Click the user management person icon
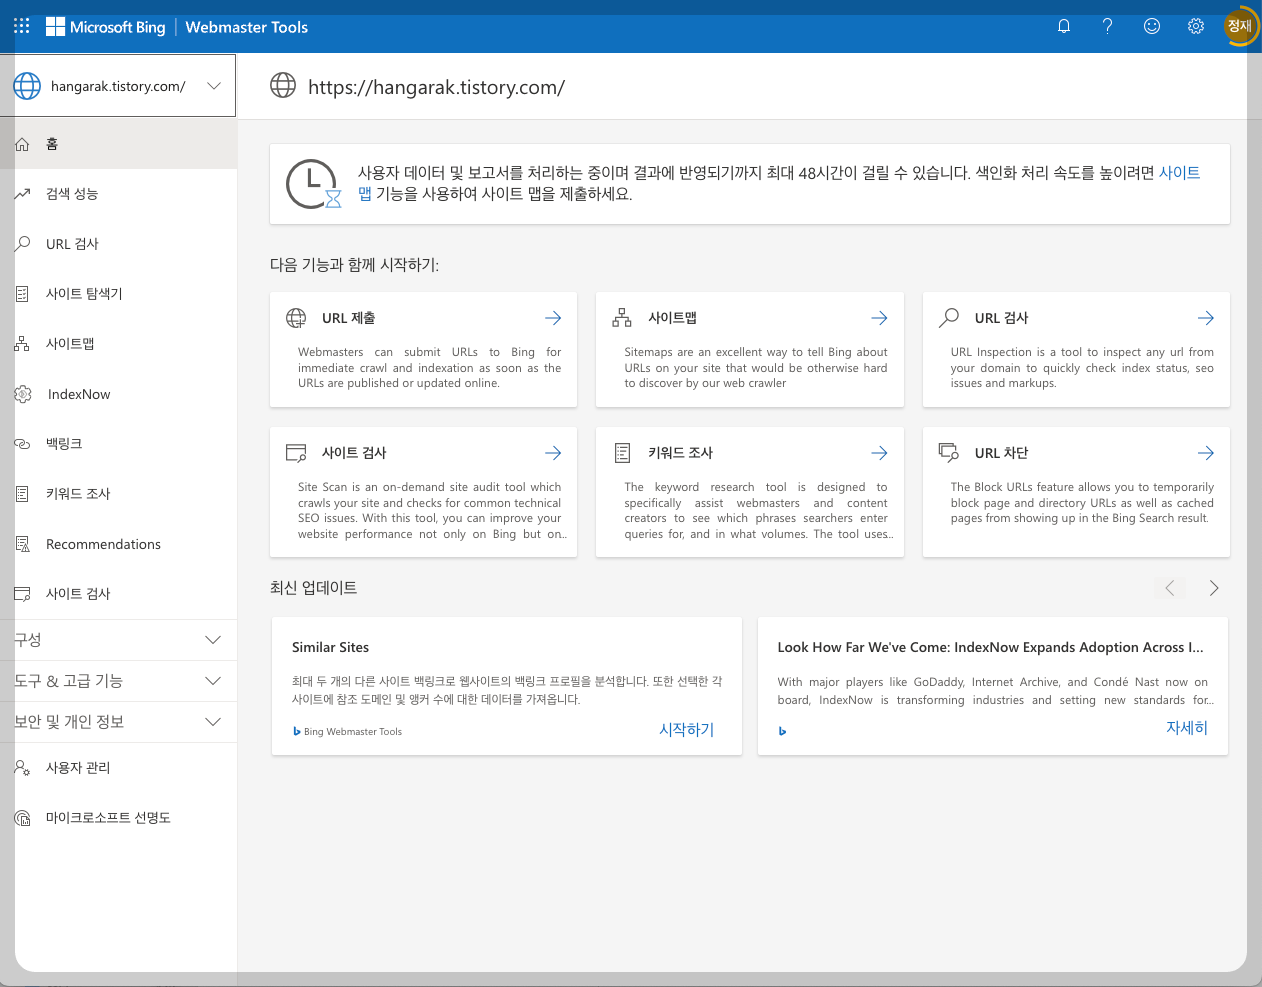Viewport: 1262px width, 987px height. 22,768
